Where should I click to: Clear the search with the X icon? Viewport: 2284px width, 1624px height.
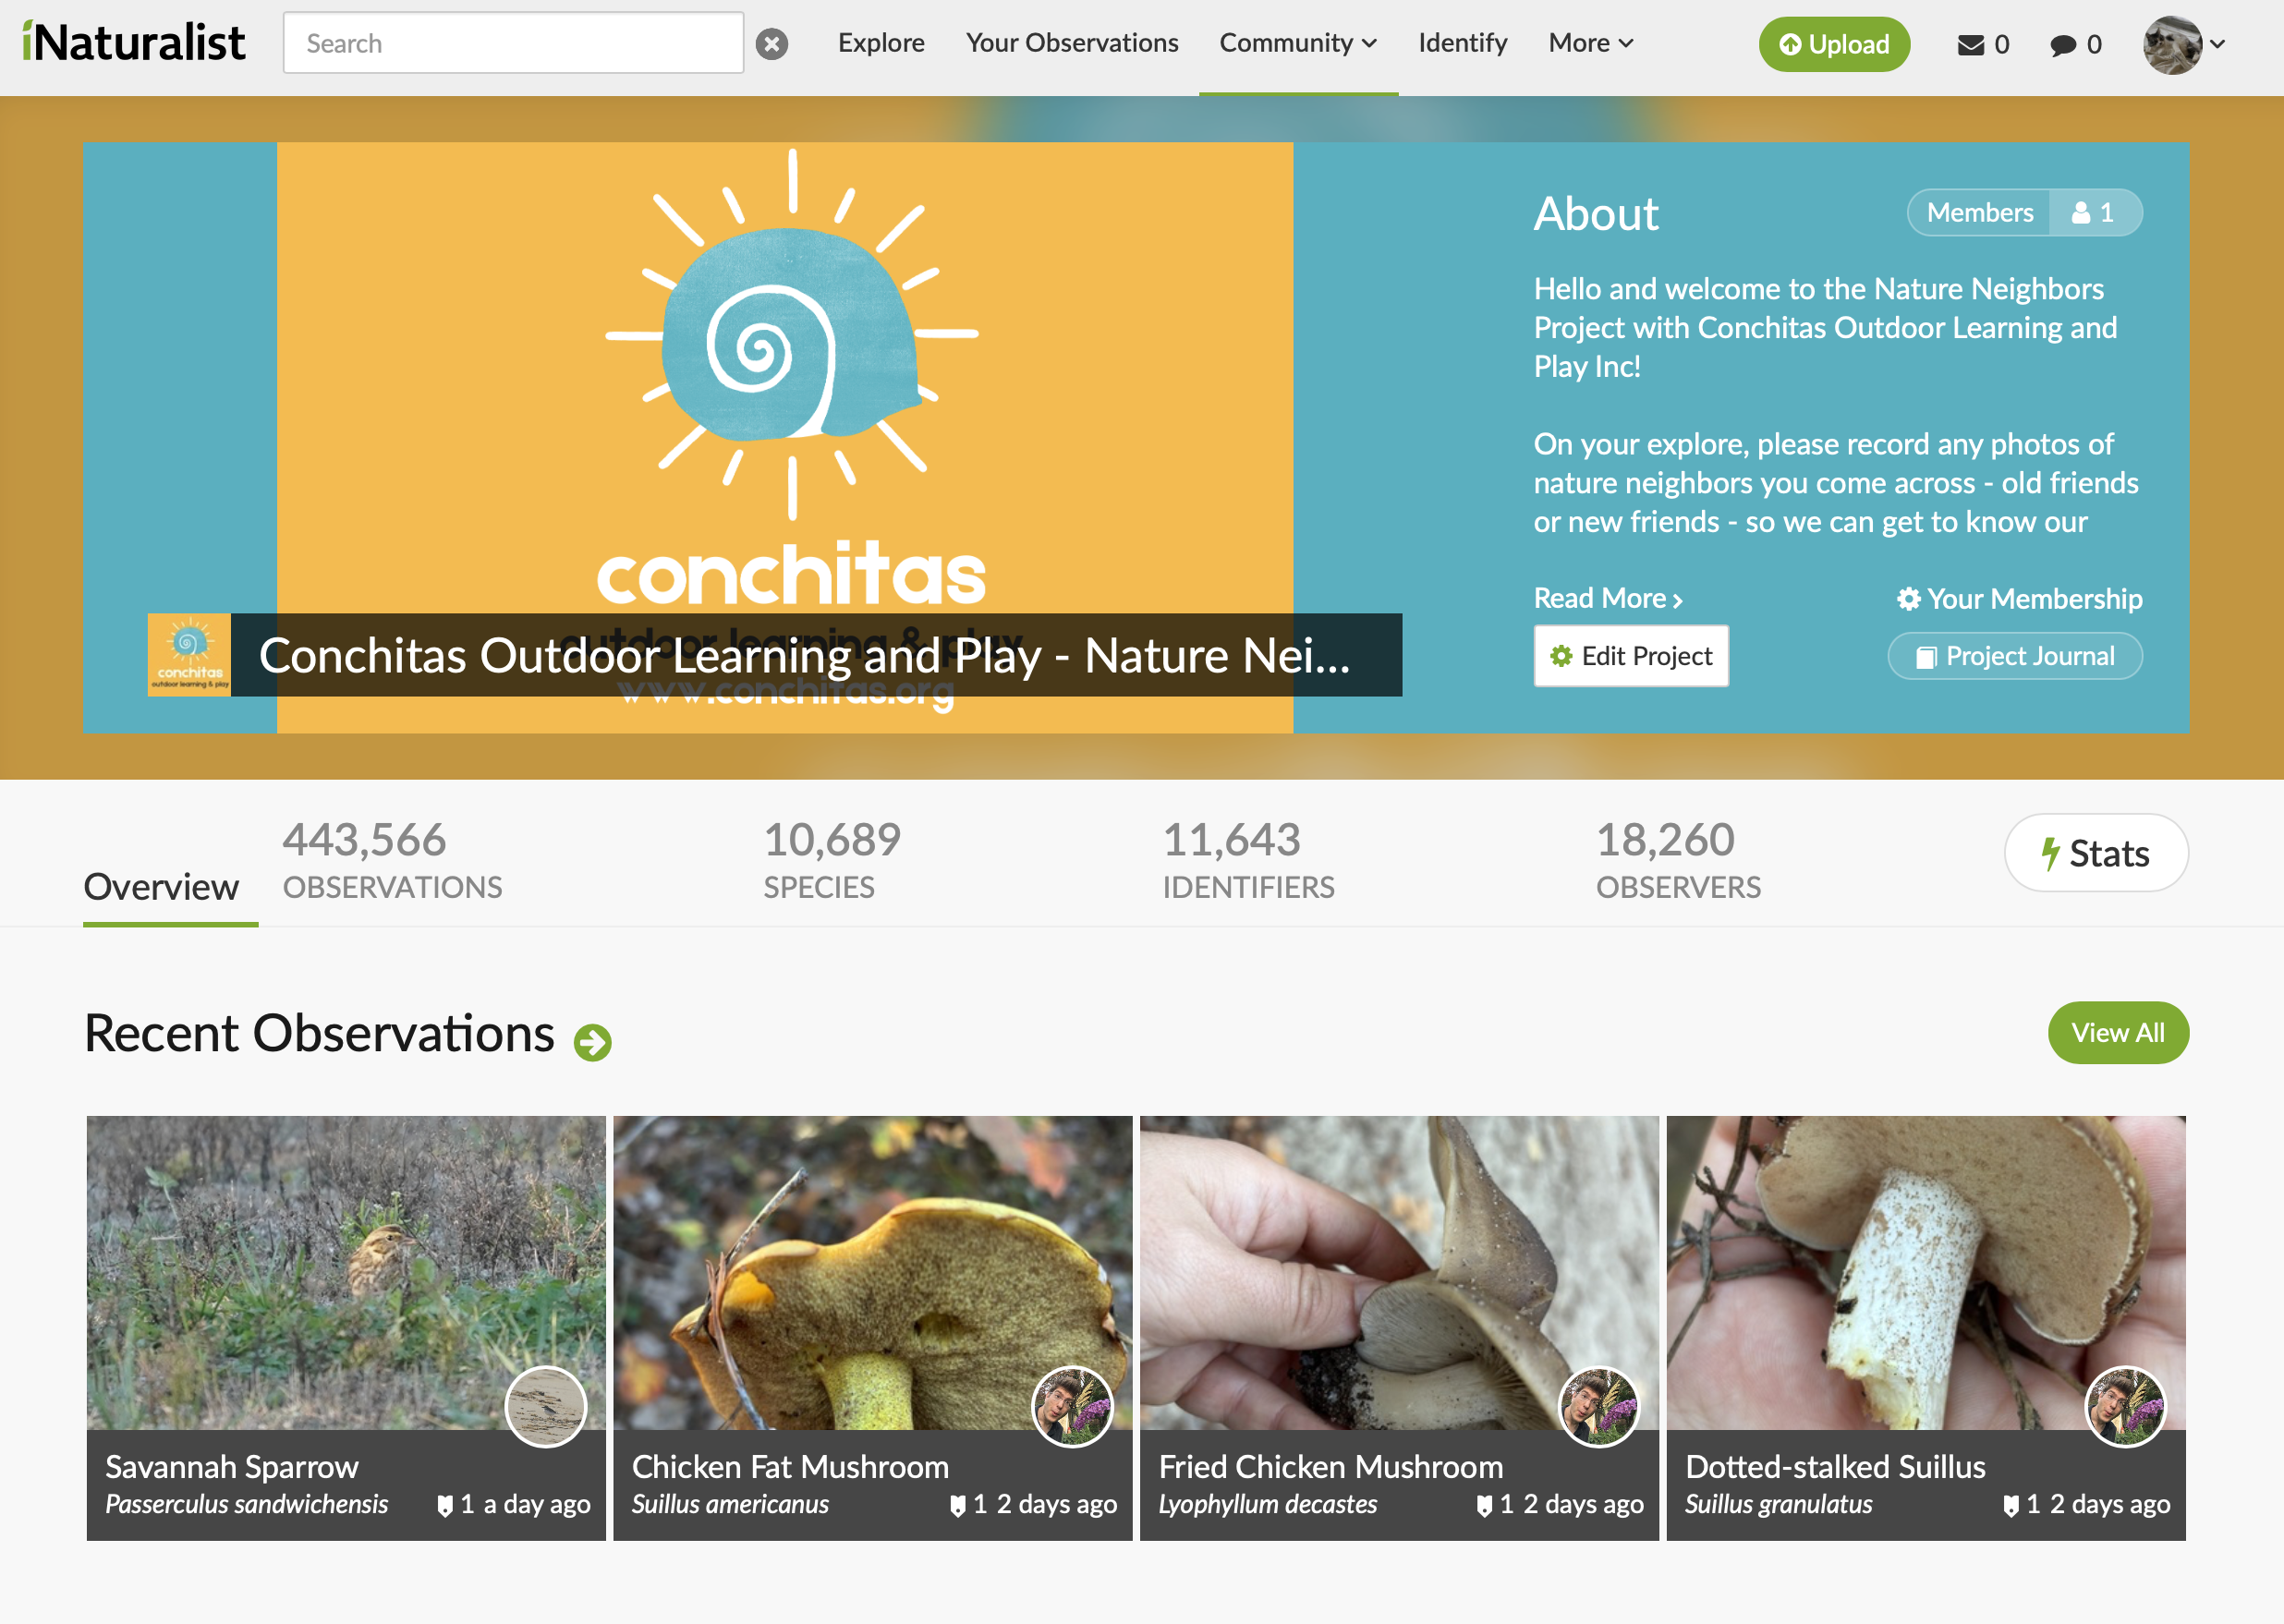click(771, 44)
